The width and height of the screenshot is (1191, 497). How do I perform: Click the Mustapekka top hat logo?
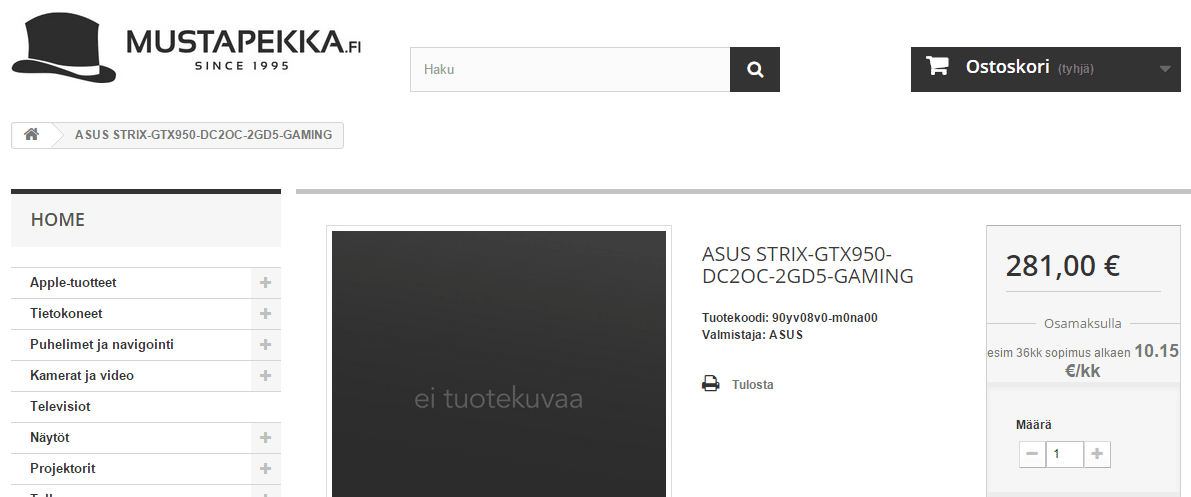pyautogui.click(x=64, y=47)
